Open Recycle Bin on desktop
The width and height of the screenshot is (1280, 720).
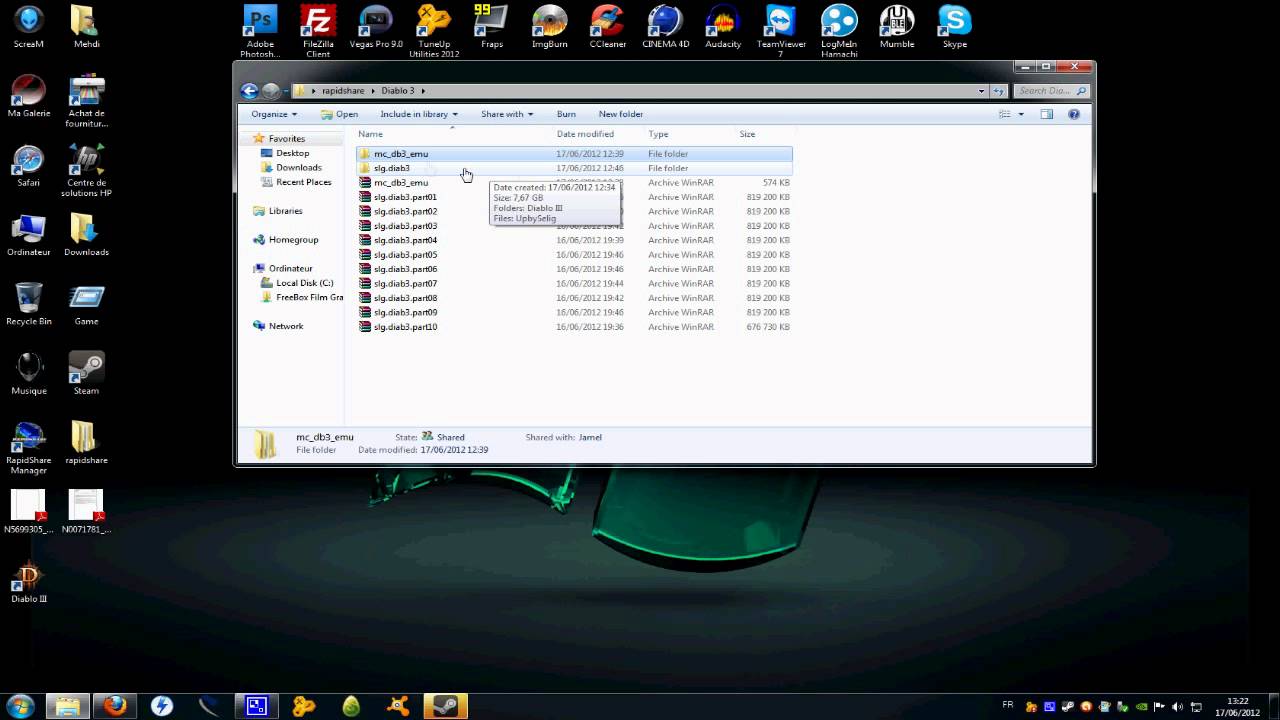click(x=28, y=304)
